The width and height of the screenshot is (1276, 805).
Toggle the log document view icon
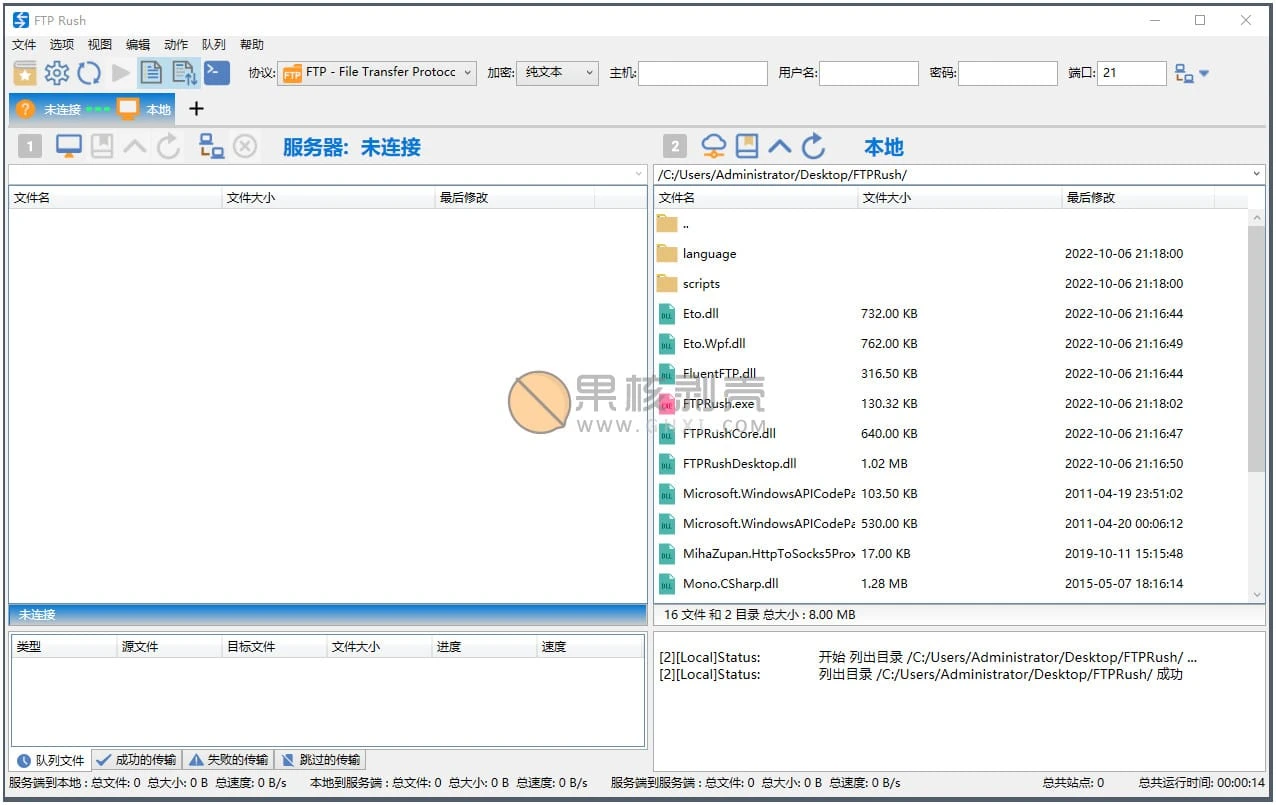(x=151, y=73)
